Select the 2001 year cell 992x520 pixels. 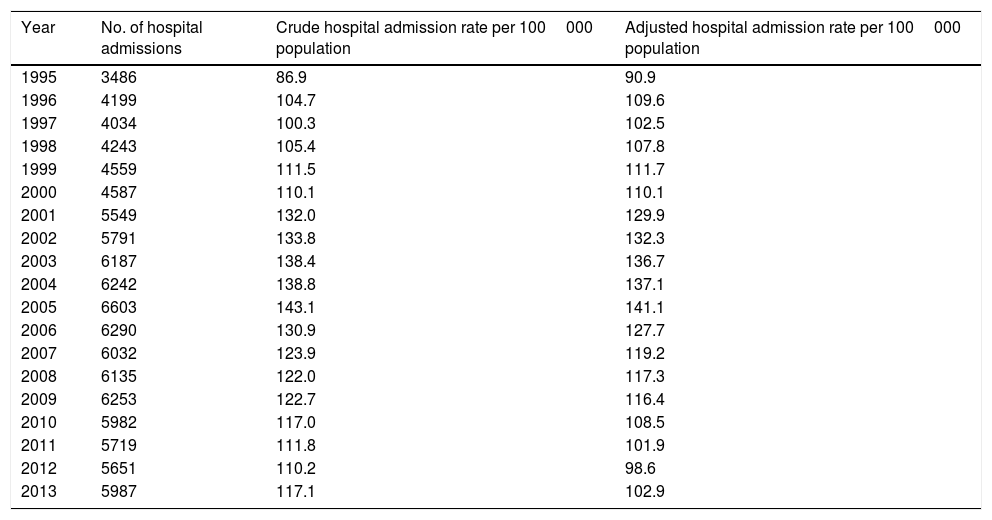pos(38,216)
